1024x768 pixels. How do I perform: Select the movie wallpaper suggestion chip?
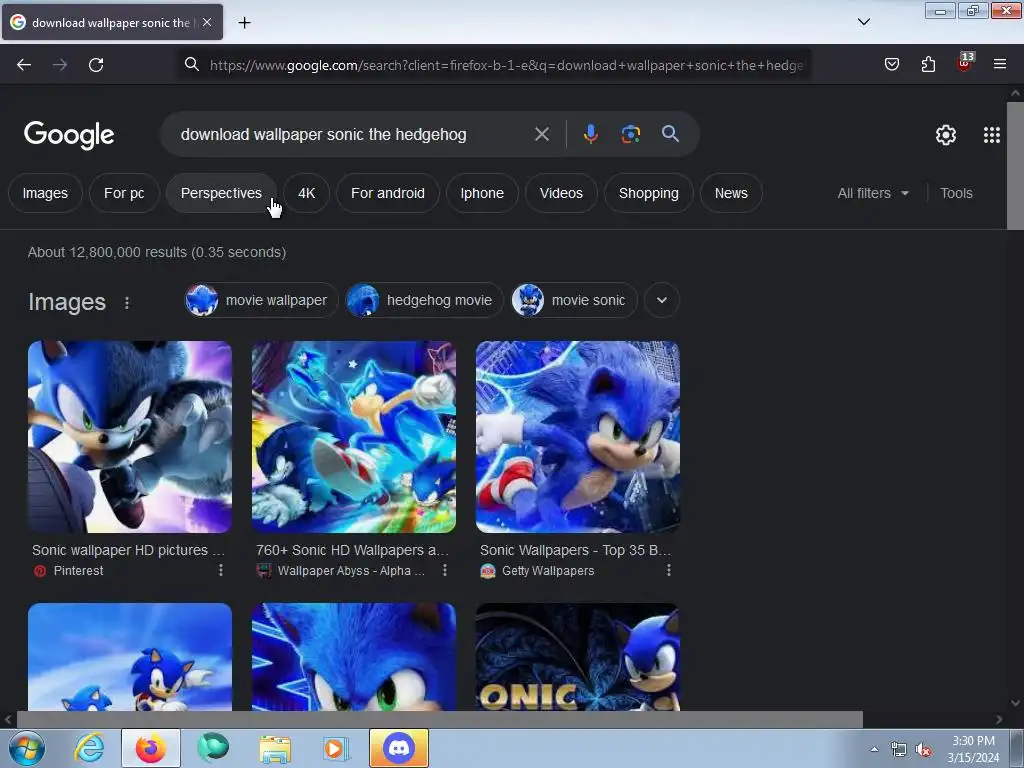tap(261, 300)
